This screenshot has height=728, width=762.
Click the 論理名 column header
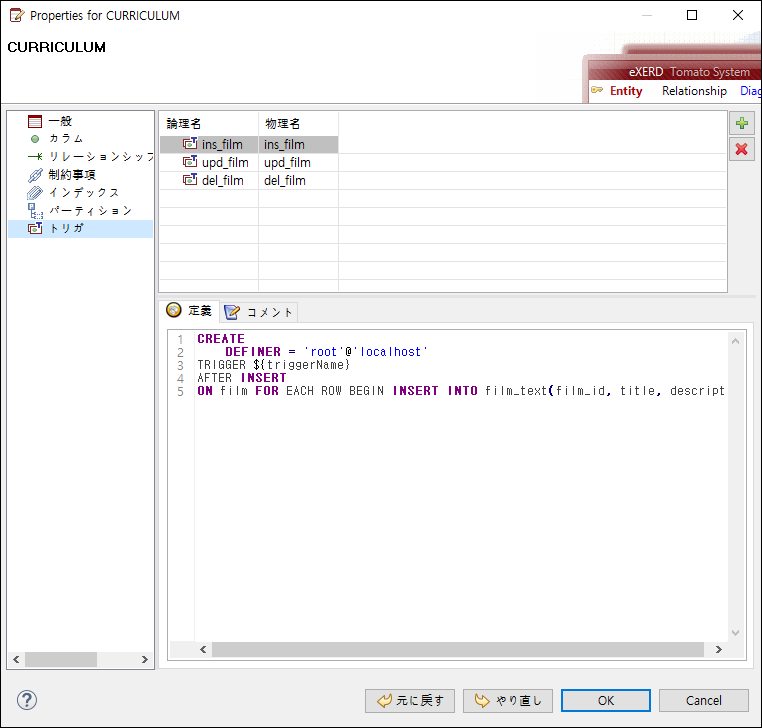[x=209, y=124]
